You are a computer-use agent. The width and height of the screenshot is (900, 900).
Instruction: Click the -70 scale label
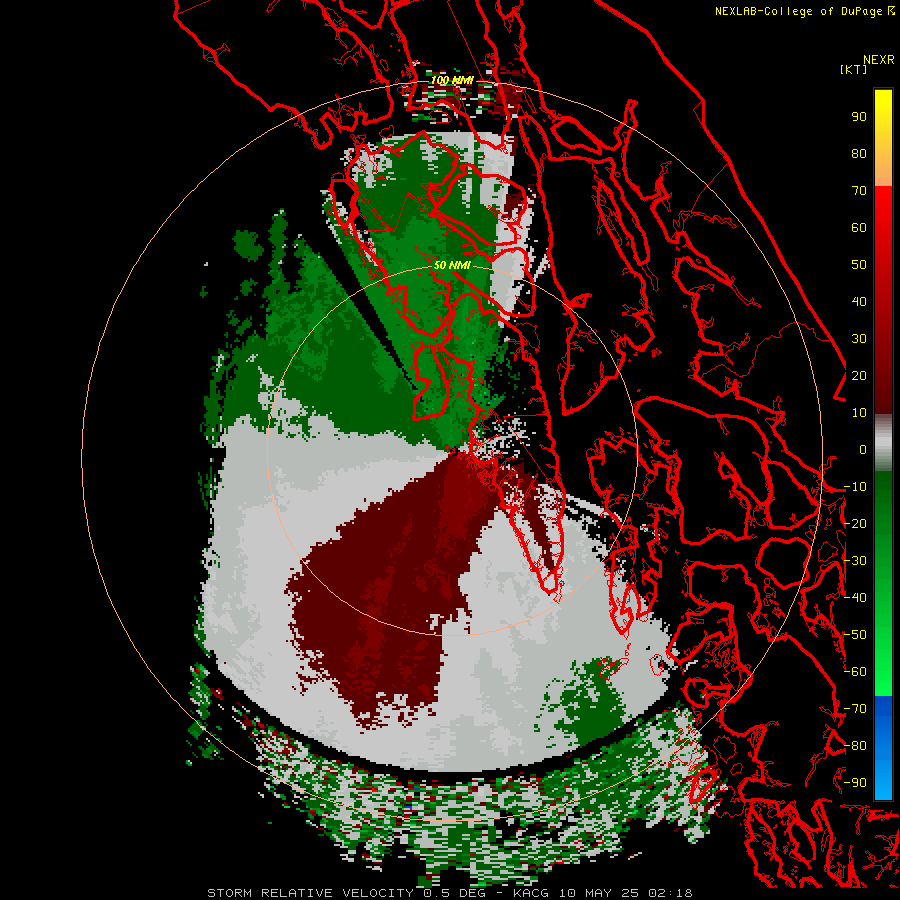(855, 709)
